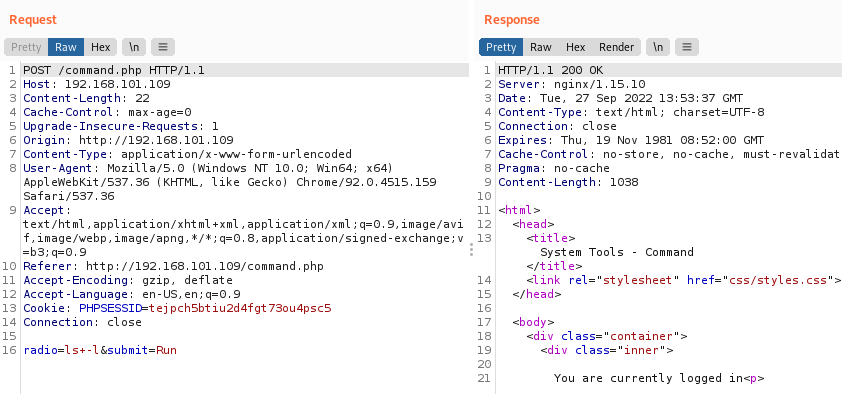Click the response Cache-Control no-store line
This screenshot has width=842, height=394.
[669, 154]
